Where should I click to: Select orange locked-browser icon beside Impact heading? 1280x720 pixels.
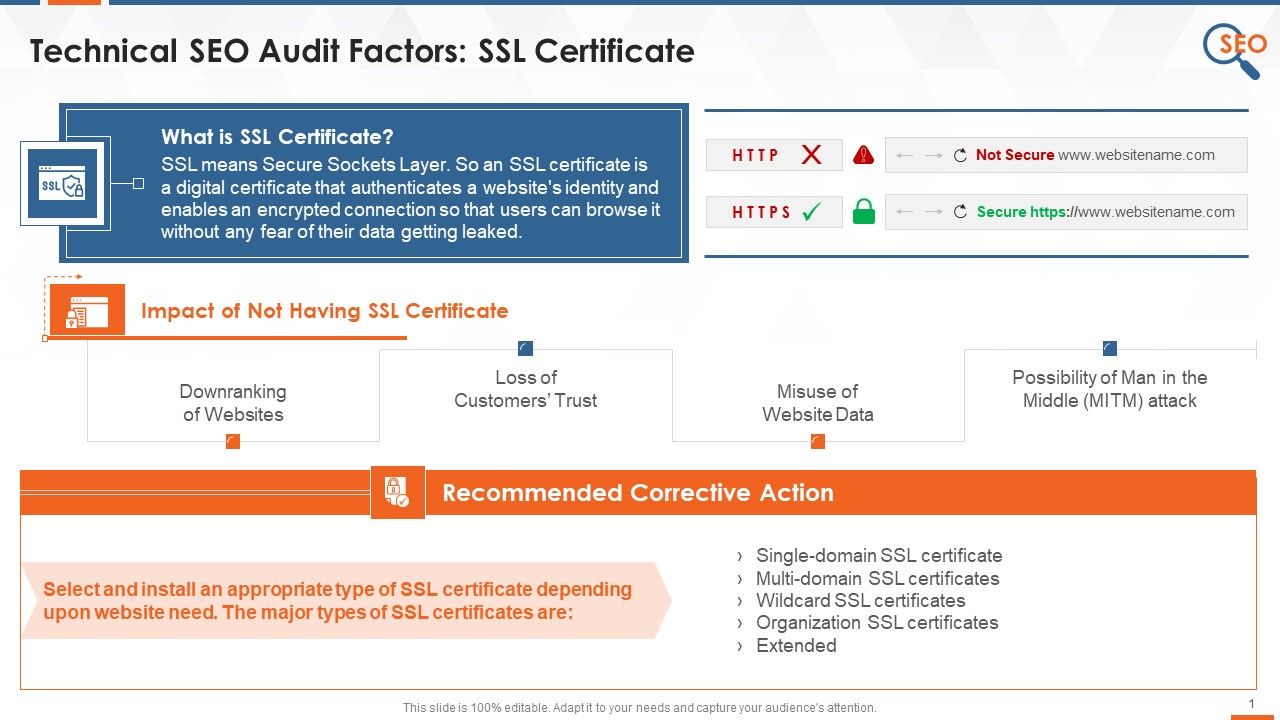[87, 310]
